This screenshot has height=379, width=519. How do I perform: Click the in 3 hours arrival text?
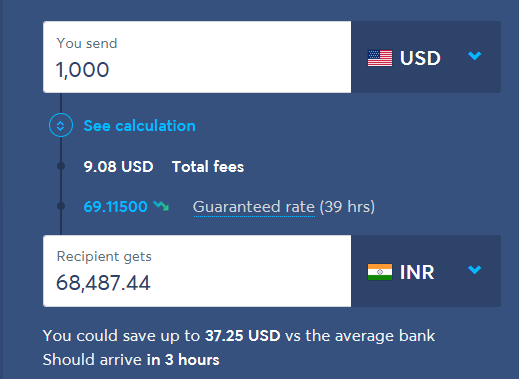pos(183,360)
